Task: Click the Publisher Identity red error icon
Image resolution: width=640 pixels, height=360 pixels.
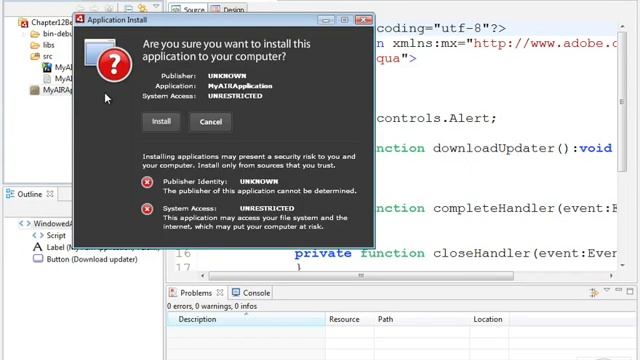Action: point(147,182)
